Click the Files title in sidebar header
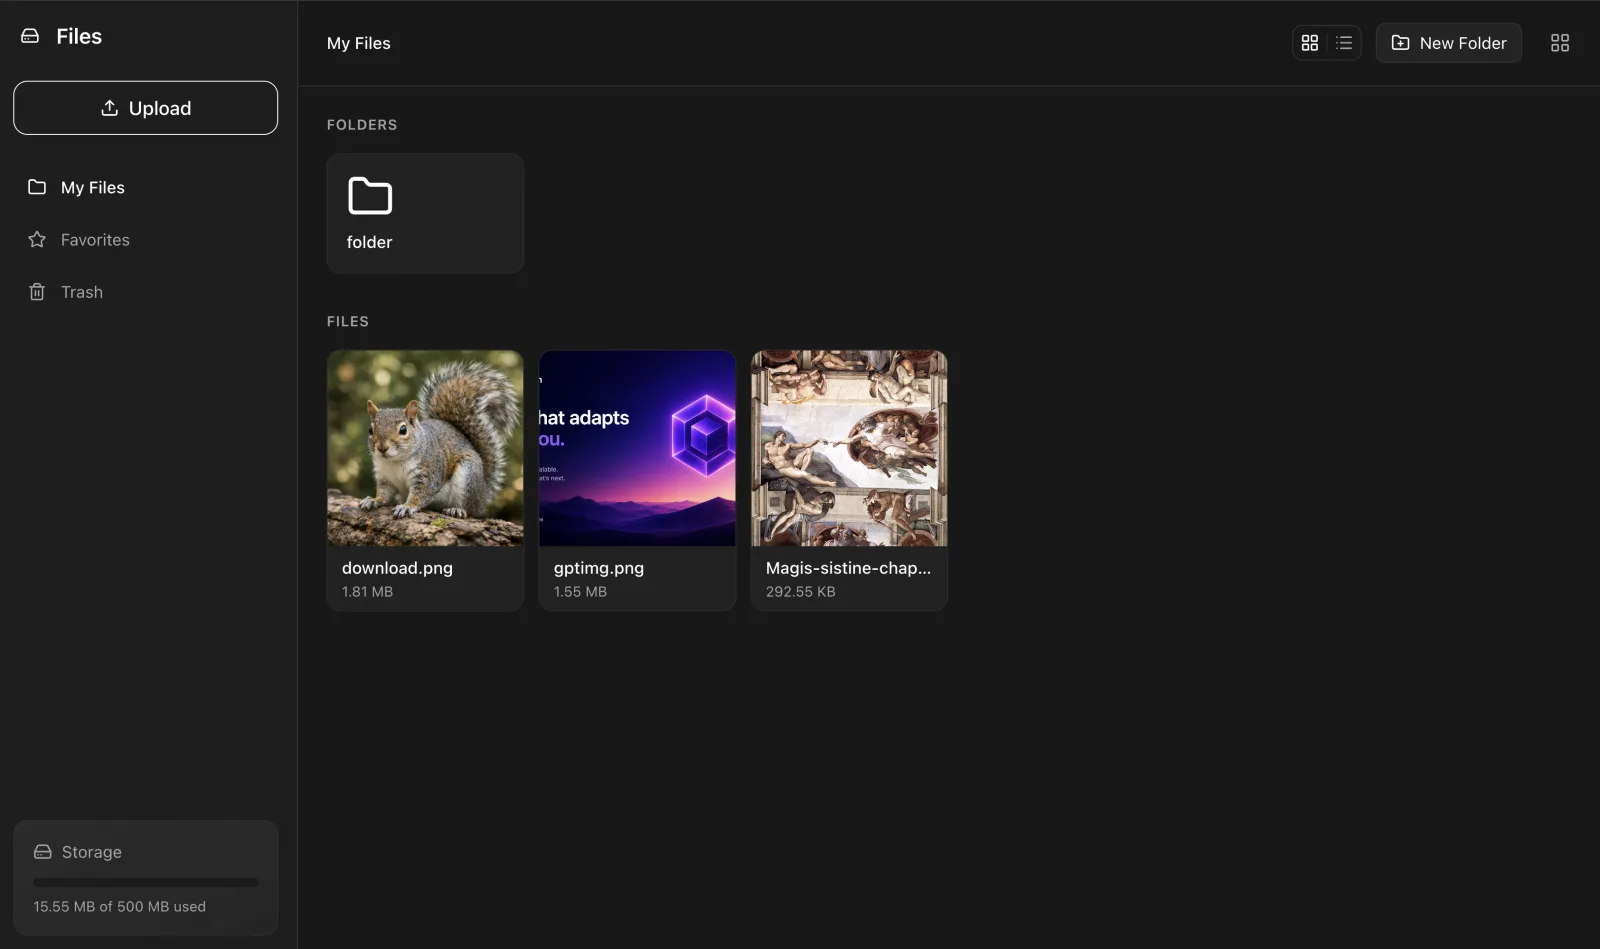Screen dimensions: 1600x949 click(79, 36)
